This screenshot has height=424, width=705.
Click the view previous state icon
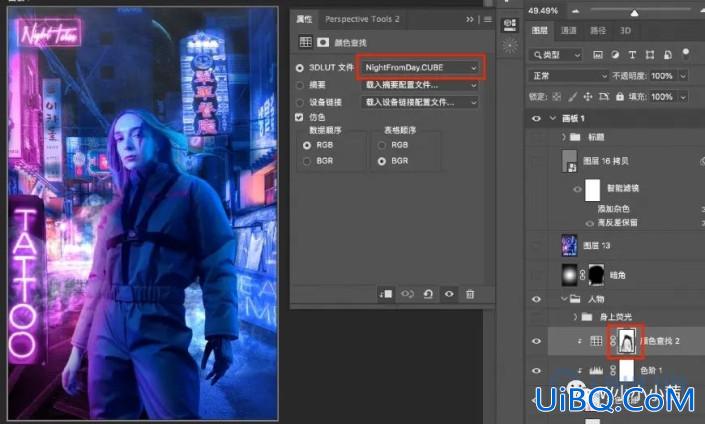click(407, 294)
